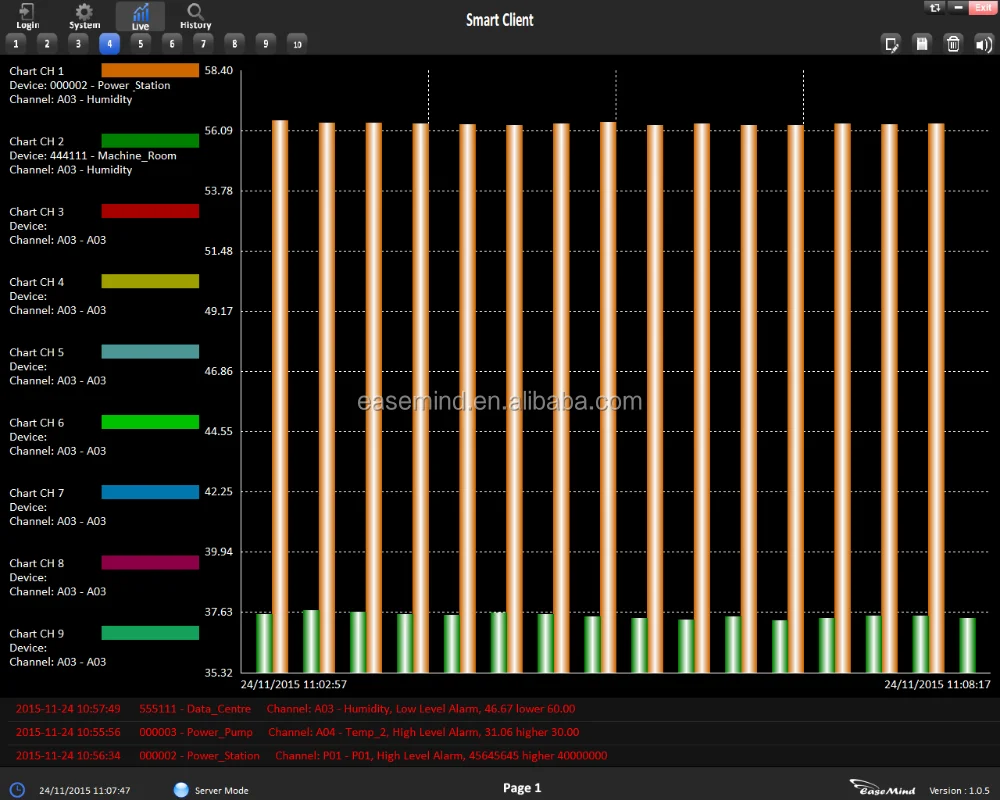Switch to chart page 10

296,43
